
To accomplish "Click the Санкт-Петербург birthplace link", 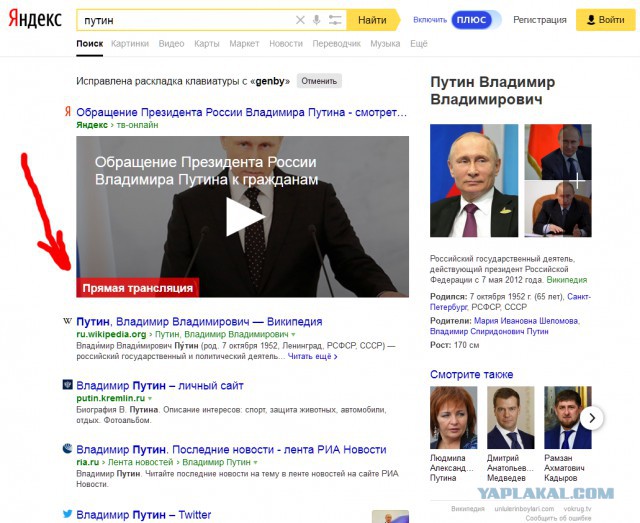I will [510, 302].
